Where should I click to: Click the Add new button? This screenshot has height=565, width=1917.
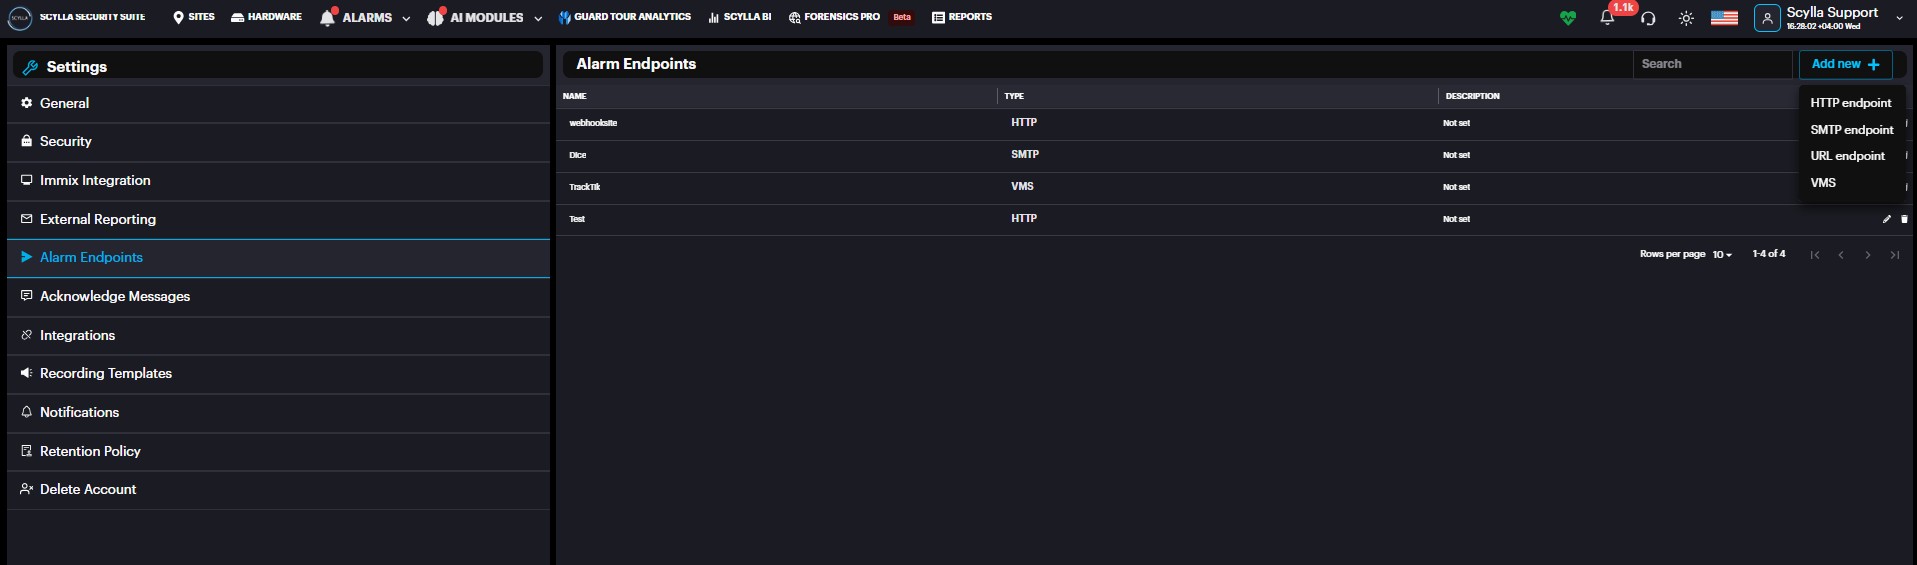click(1845, 64)
